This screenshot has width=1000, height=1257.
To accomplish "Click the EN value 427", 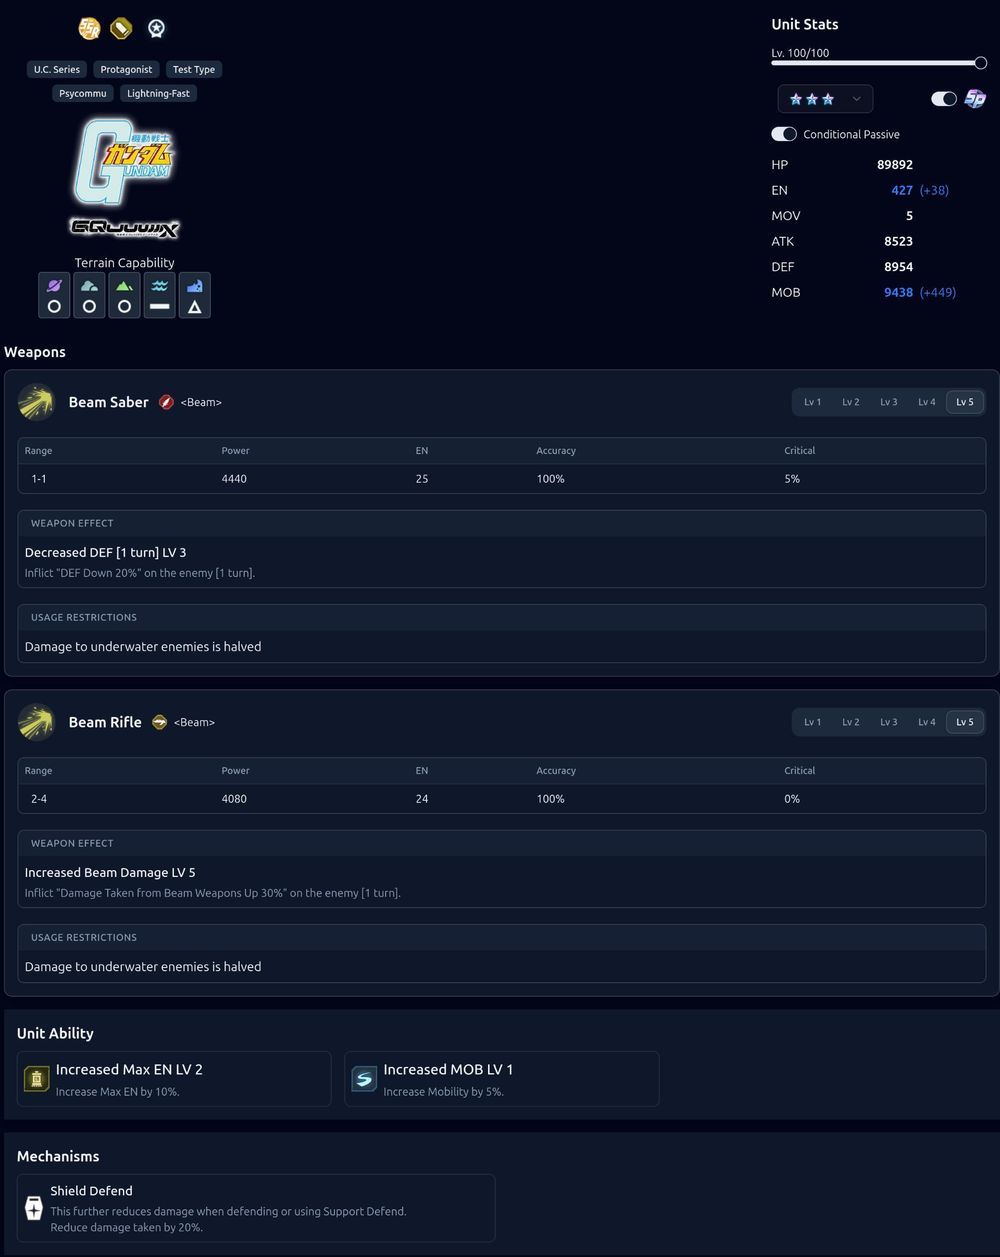I will pos(902,190).
